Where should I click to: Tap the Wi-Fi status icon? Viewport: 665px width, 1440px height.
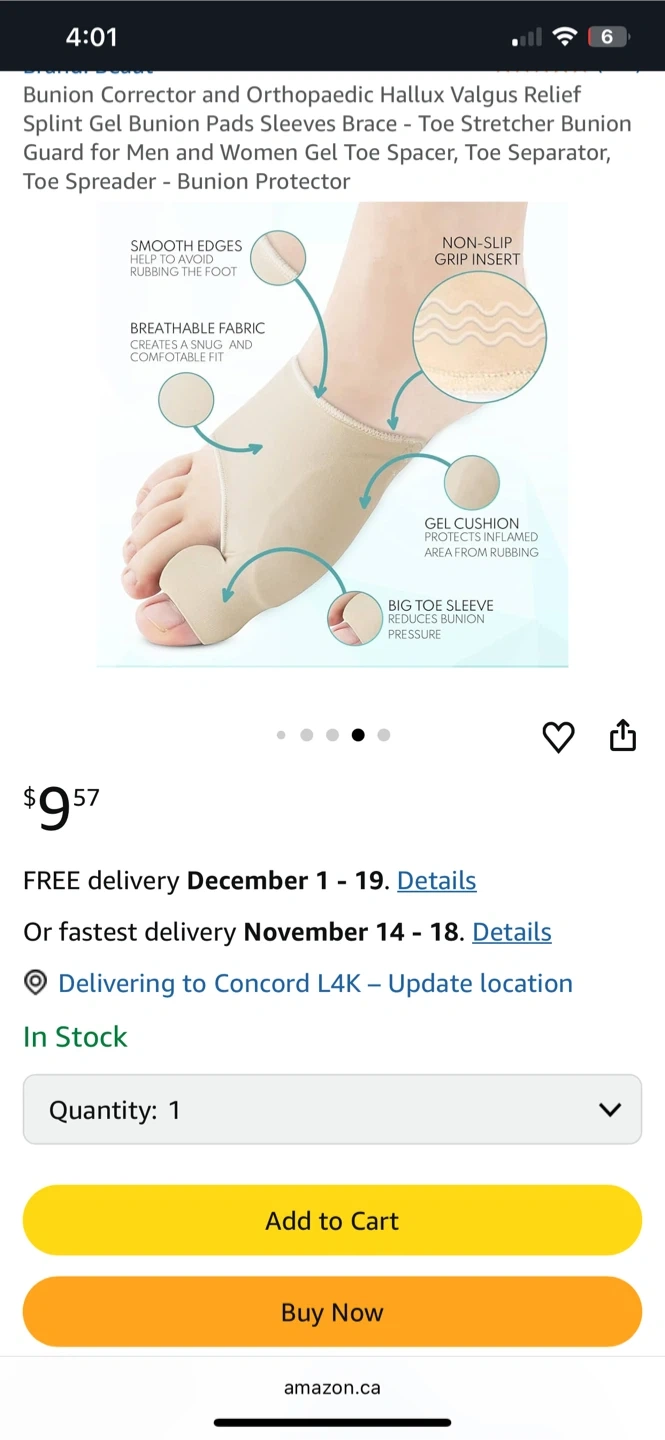point(565,37)
